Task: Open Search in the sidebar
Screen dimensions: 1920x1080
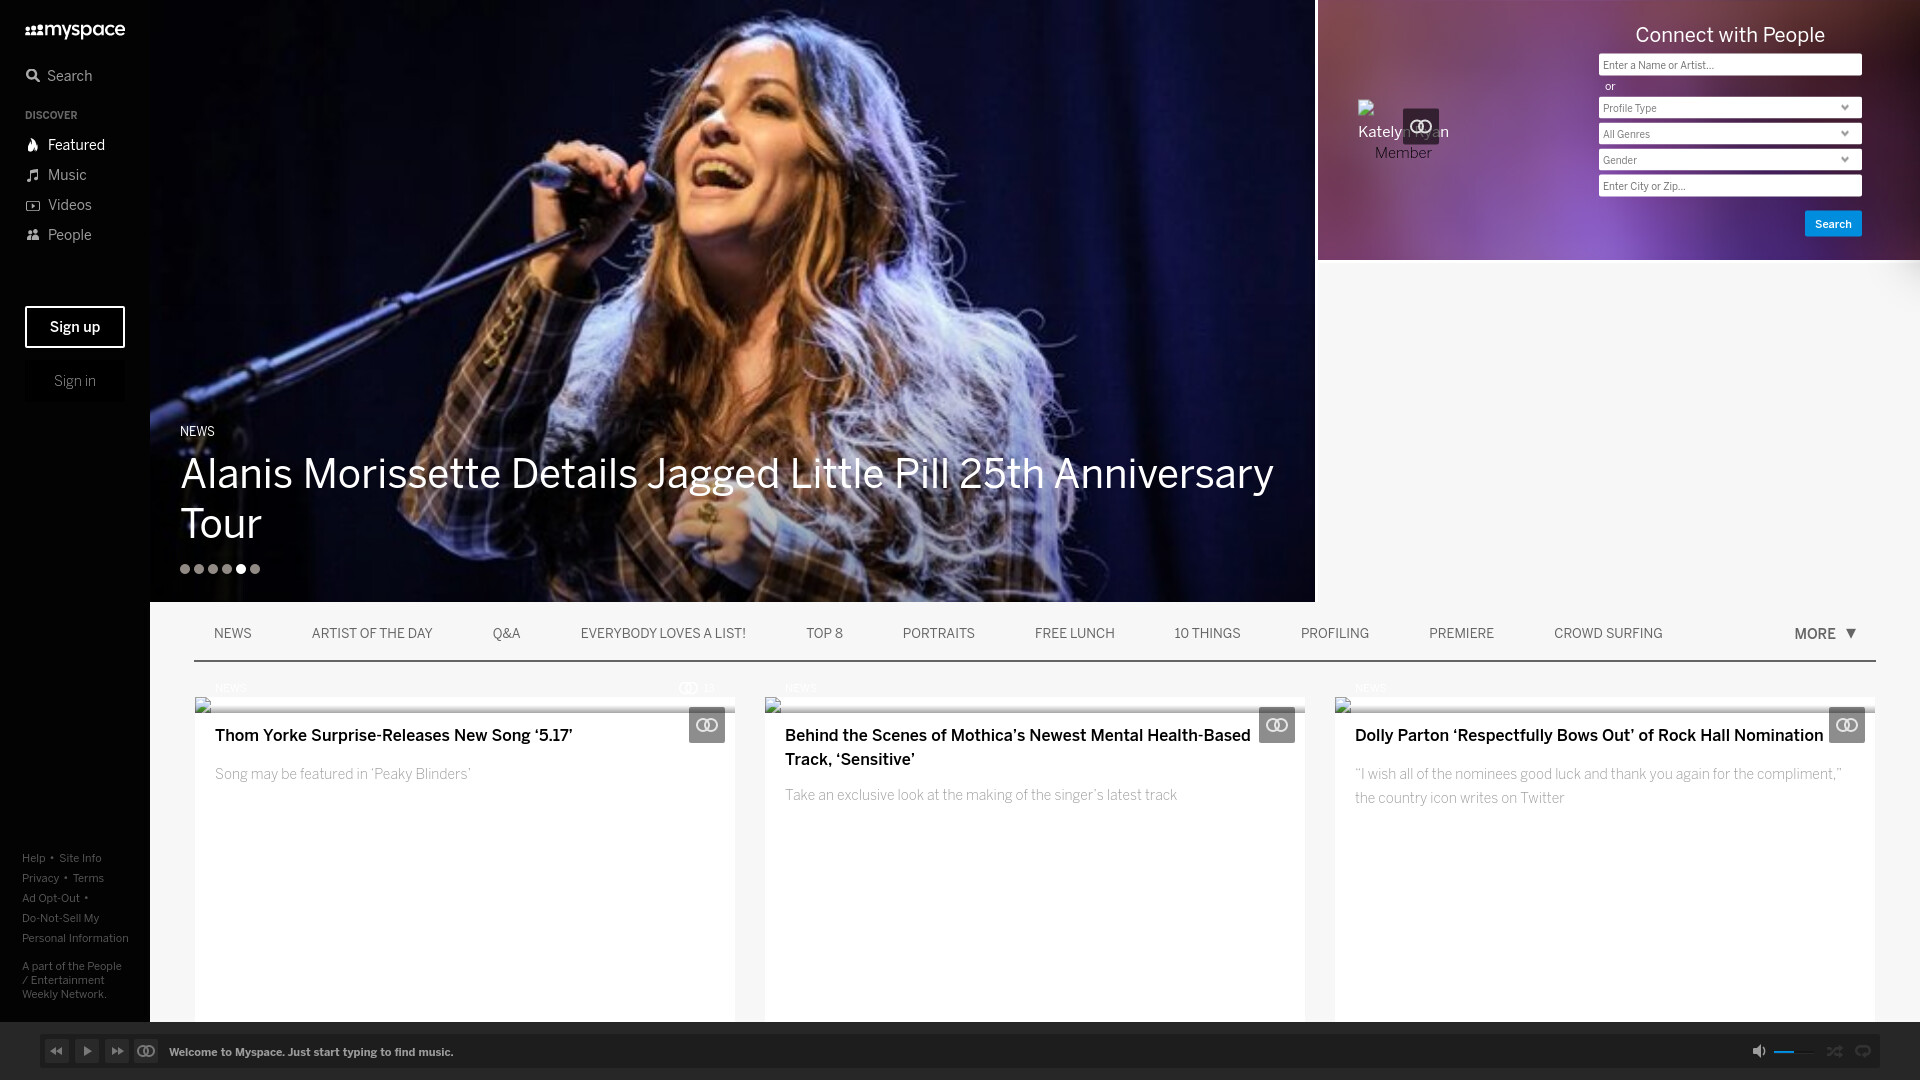Action: click(59, 76)
